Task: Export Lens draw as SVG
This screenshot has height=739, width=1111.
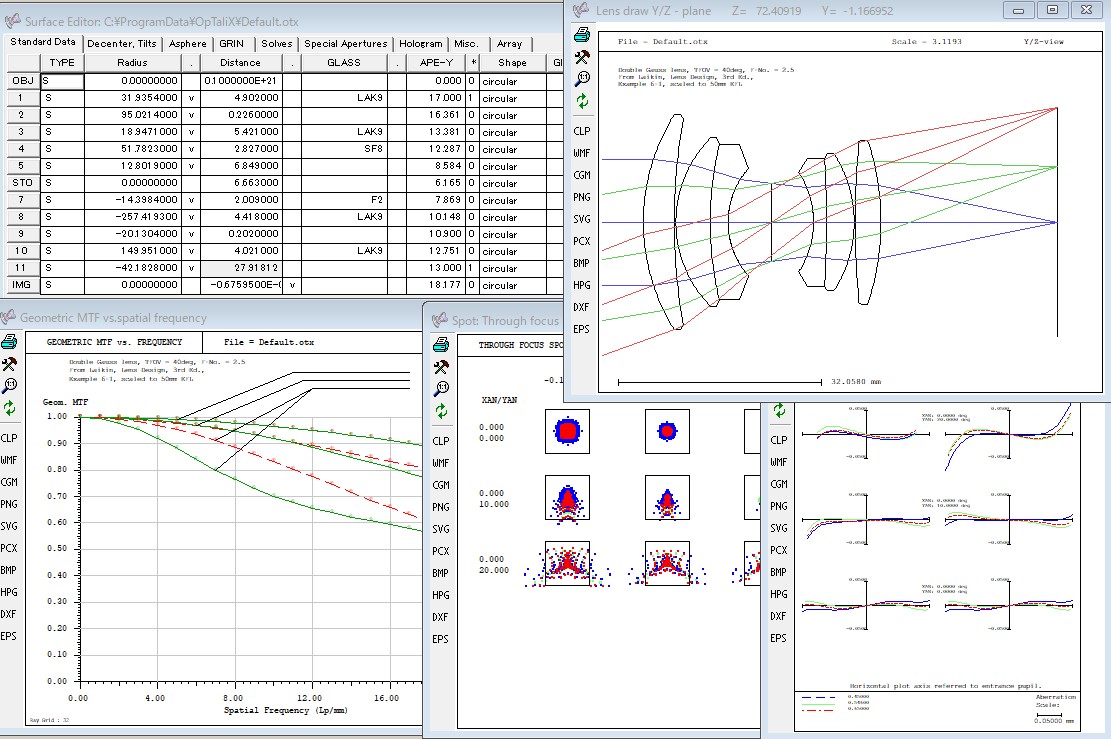Action: pos(581,219)
